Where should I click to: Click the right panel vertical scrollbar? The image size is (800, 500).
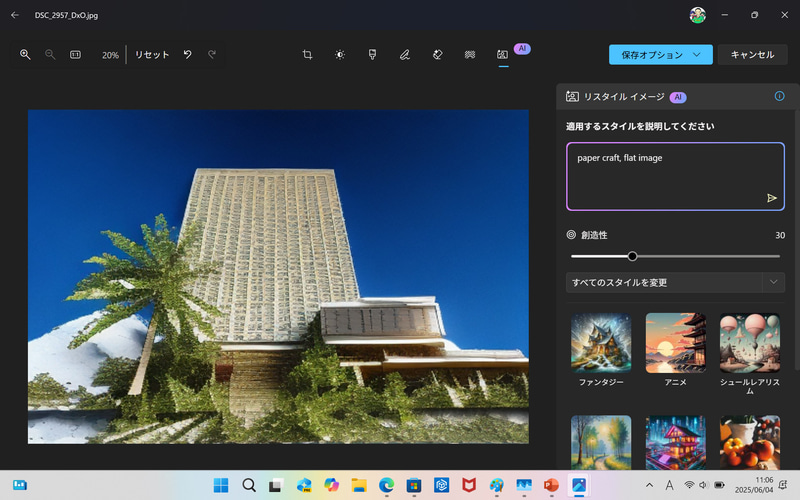[x=796, y=240]
